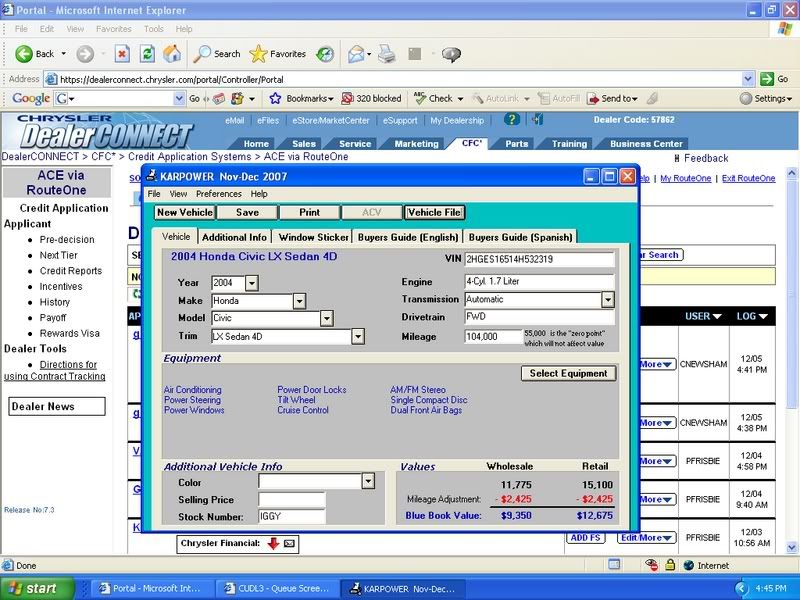The width and height of the screenshot is (800, 600).
Task: Refresh the page with the browser Refresh icon
Action: 147,54
